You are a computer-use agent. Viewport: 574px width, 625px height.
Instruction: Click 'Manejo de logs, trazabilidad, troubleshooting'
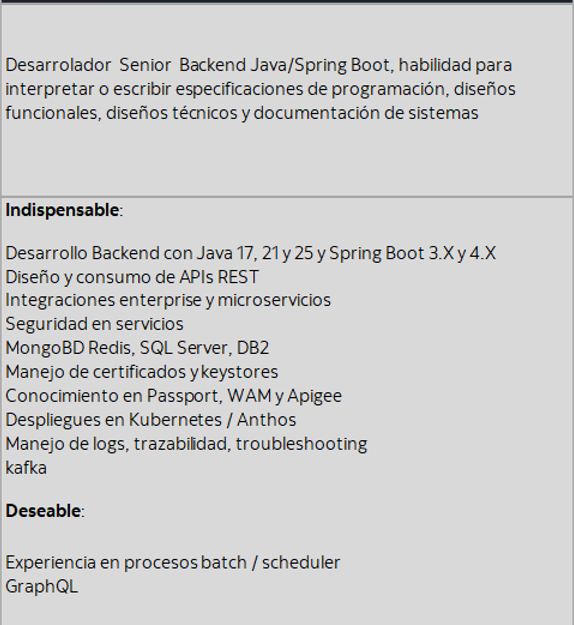click(x=186, y=444)
